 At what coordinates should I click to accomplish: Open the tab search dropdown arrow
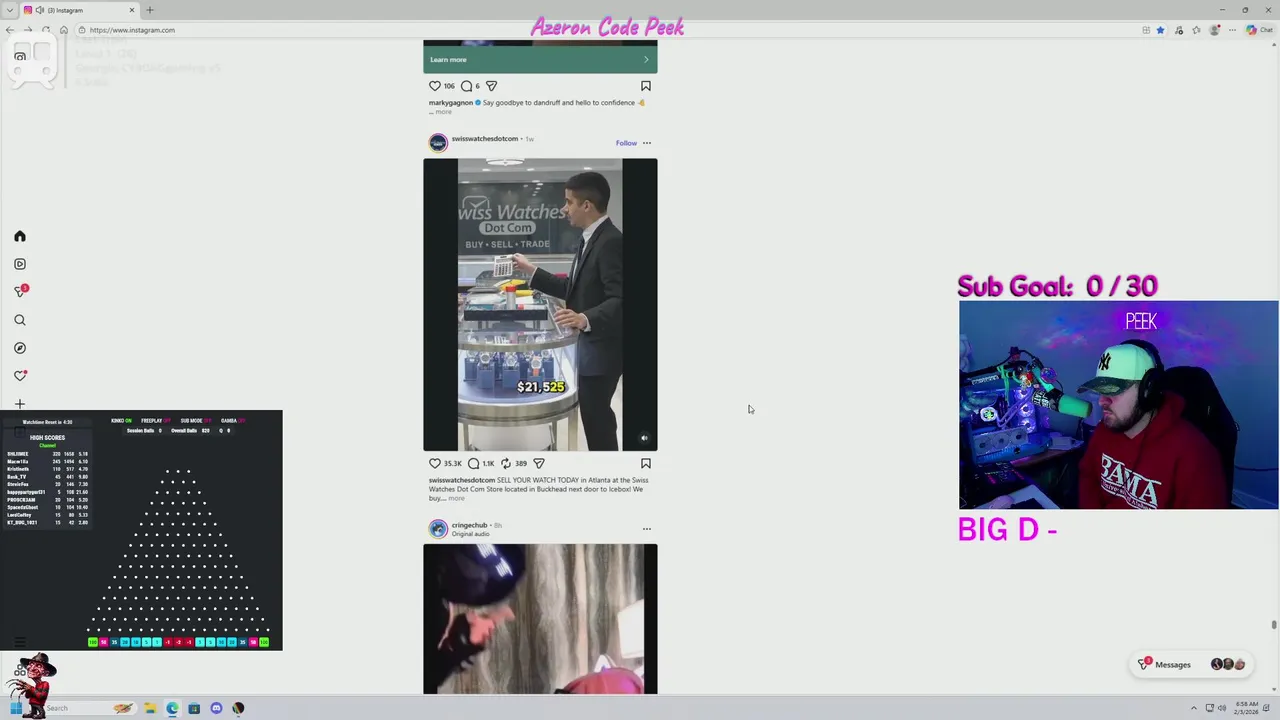coord(9,10)
